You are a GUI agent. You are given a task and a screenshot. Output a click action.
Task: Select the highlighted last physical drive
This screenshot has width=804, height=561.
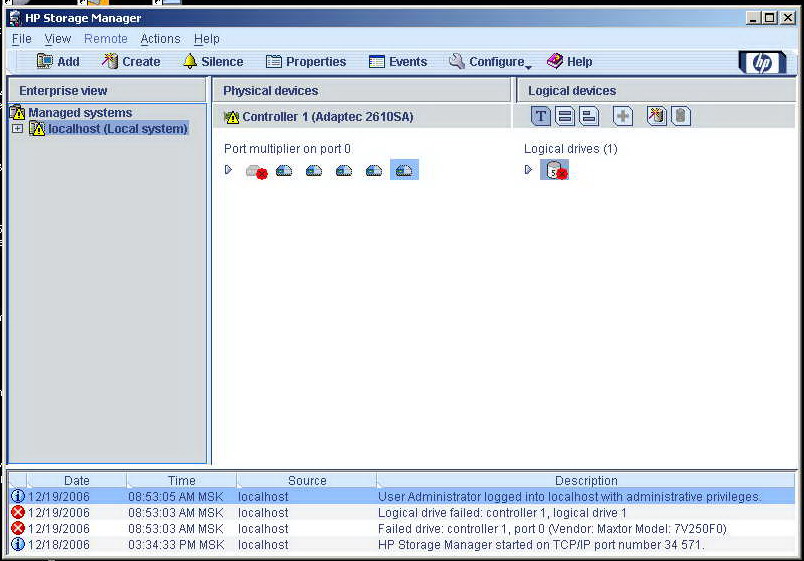(404, 170)
